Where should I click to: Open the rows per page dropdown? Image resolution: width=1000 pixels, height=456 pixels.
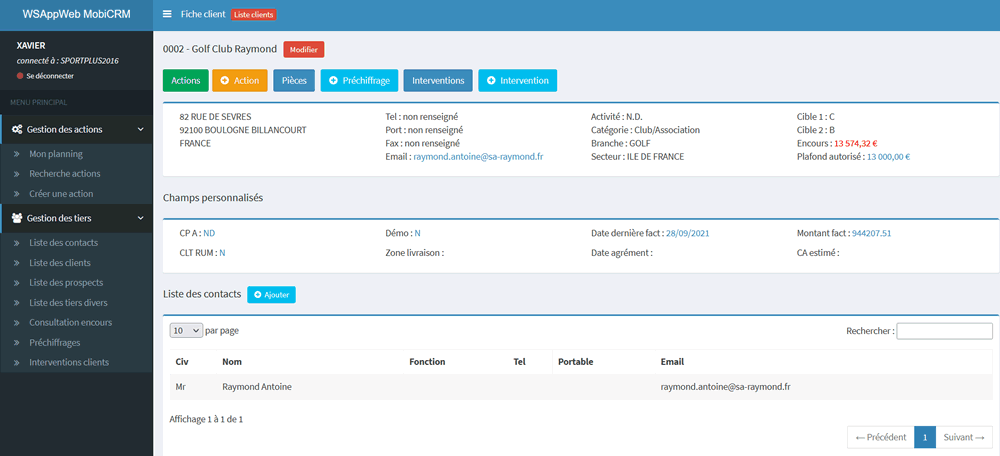186,331
